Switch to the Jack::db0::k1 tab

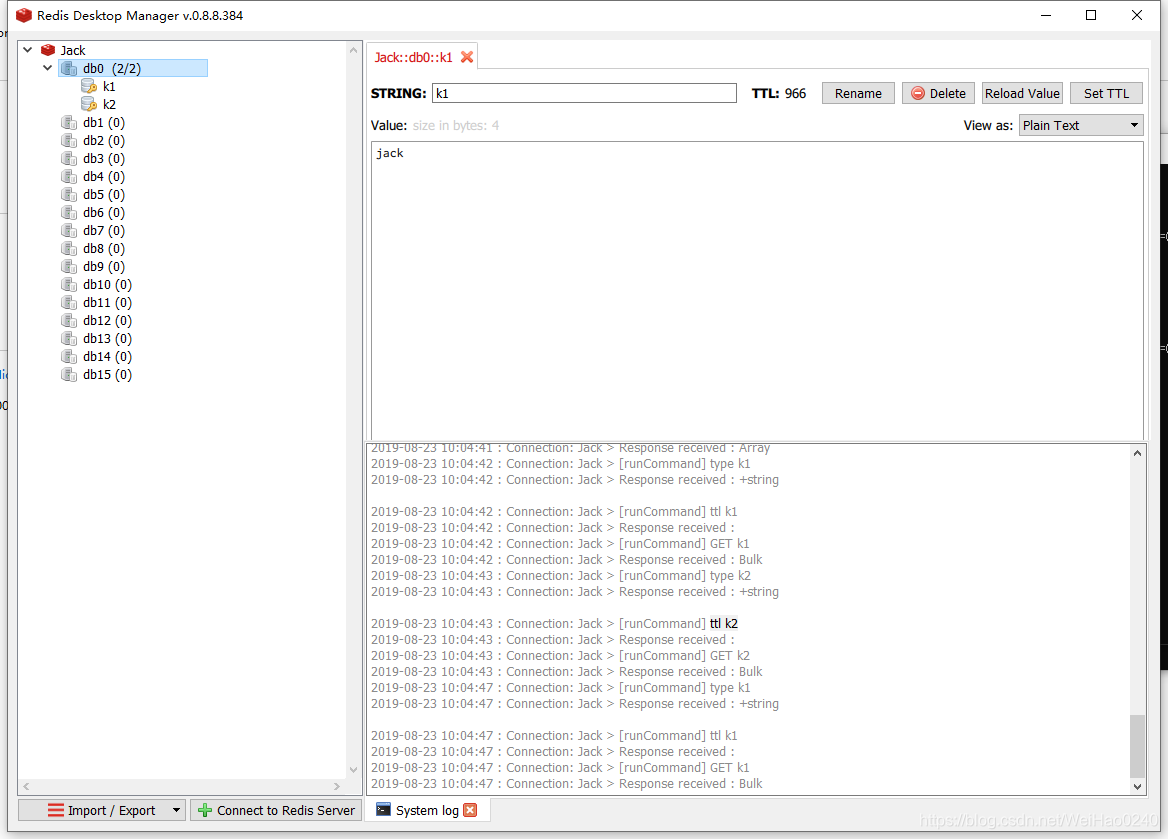[x=412, y=57]
